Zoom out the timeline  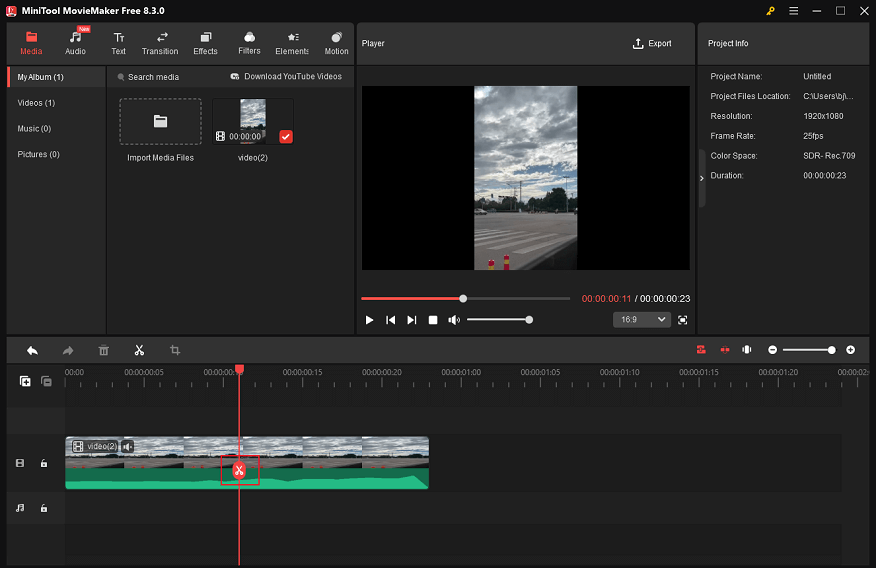pos(772,350)
